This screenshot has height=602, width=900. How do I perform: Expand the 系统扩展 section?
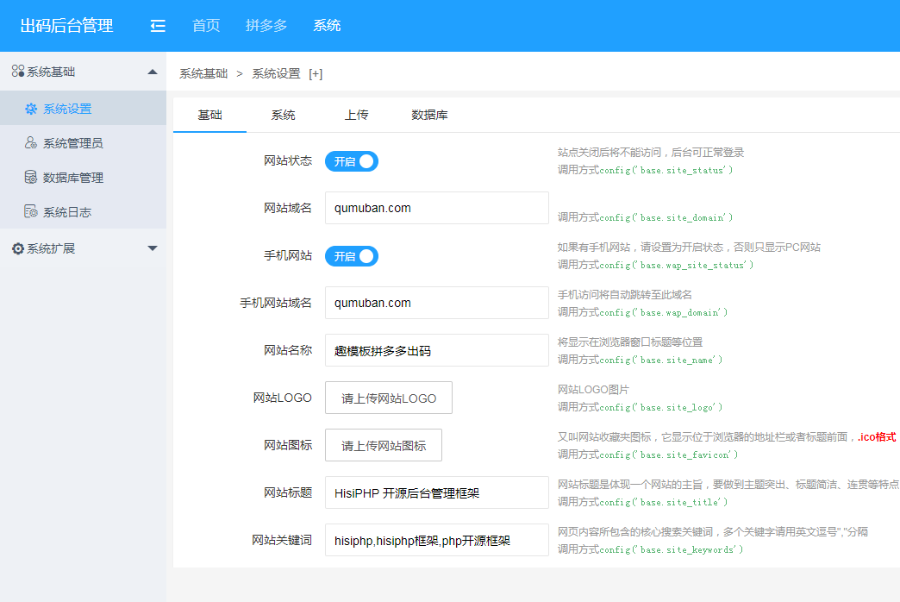click(152, 249)
